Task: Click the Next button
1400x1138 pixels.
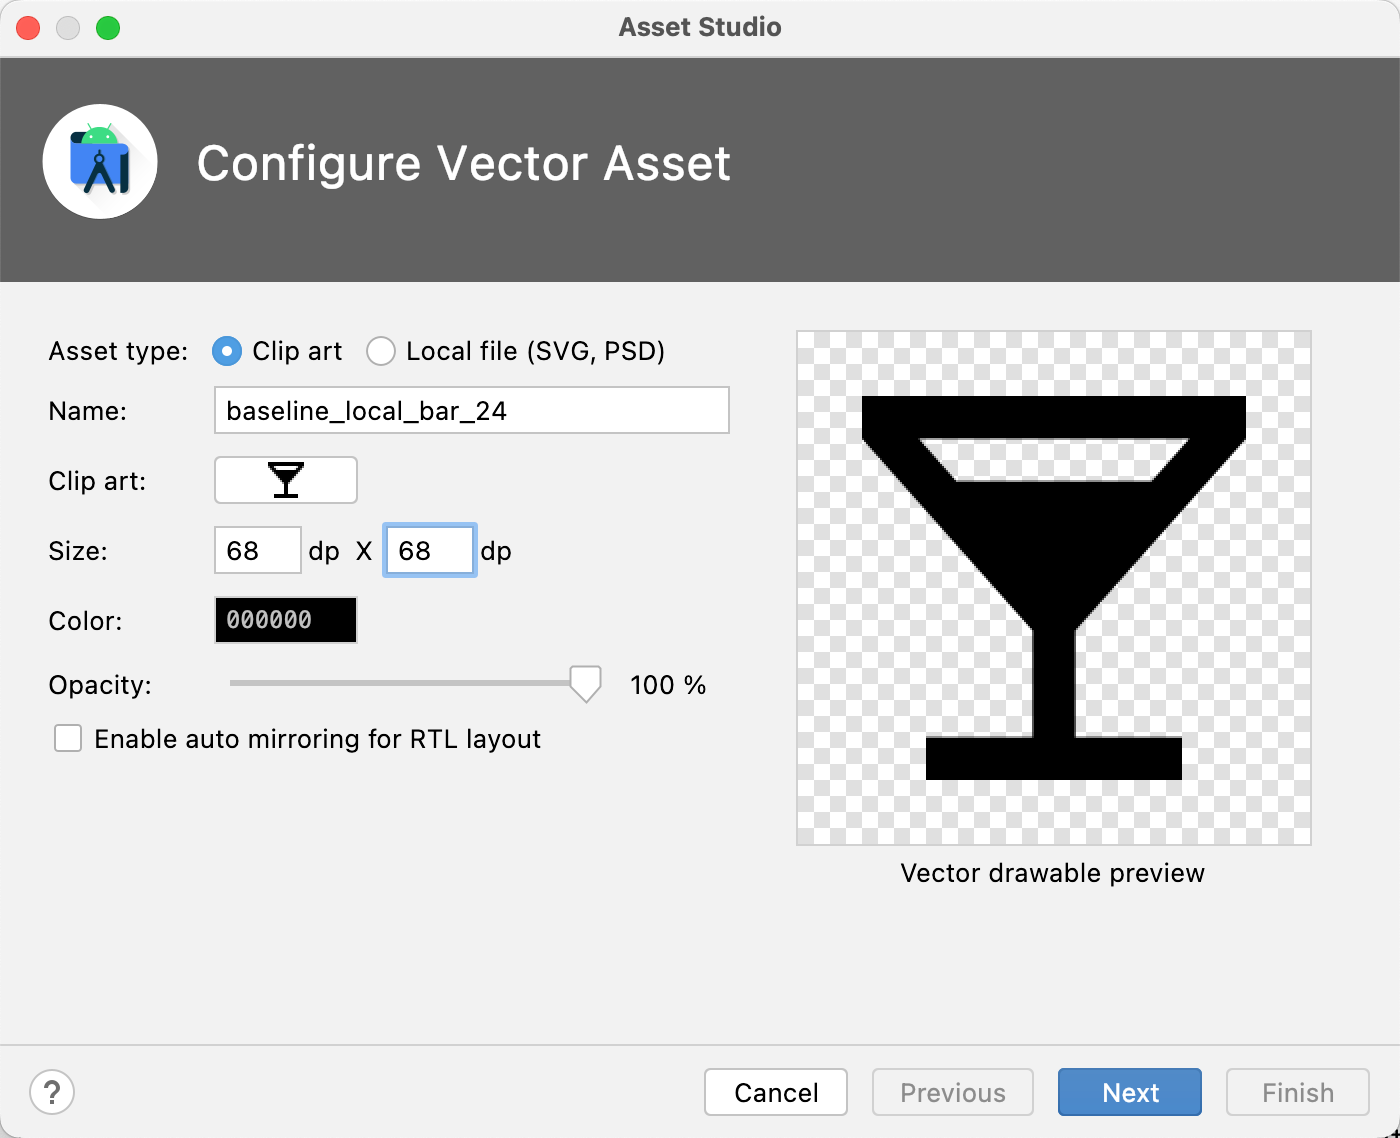Action: [1130, 1092]
